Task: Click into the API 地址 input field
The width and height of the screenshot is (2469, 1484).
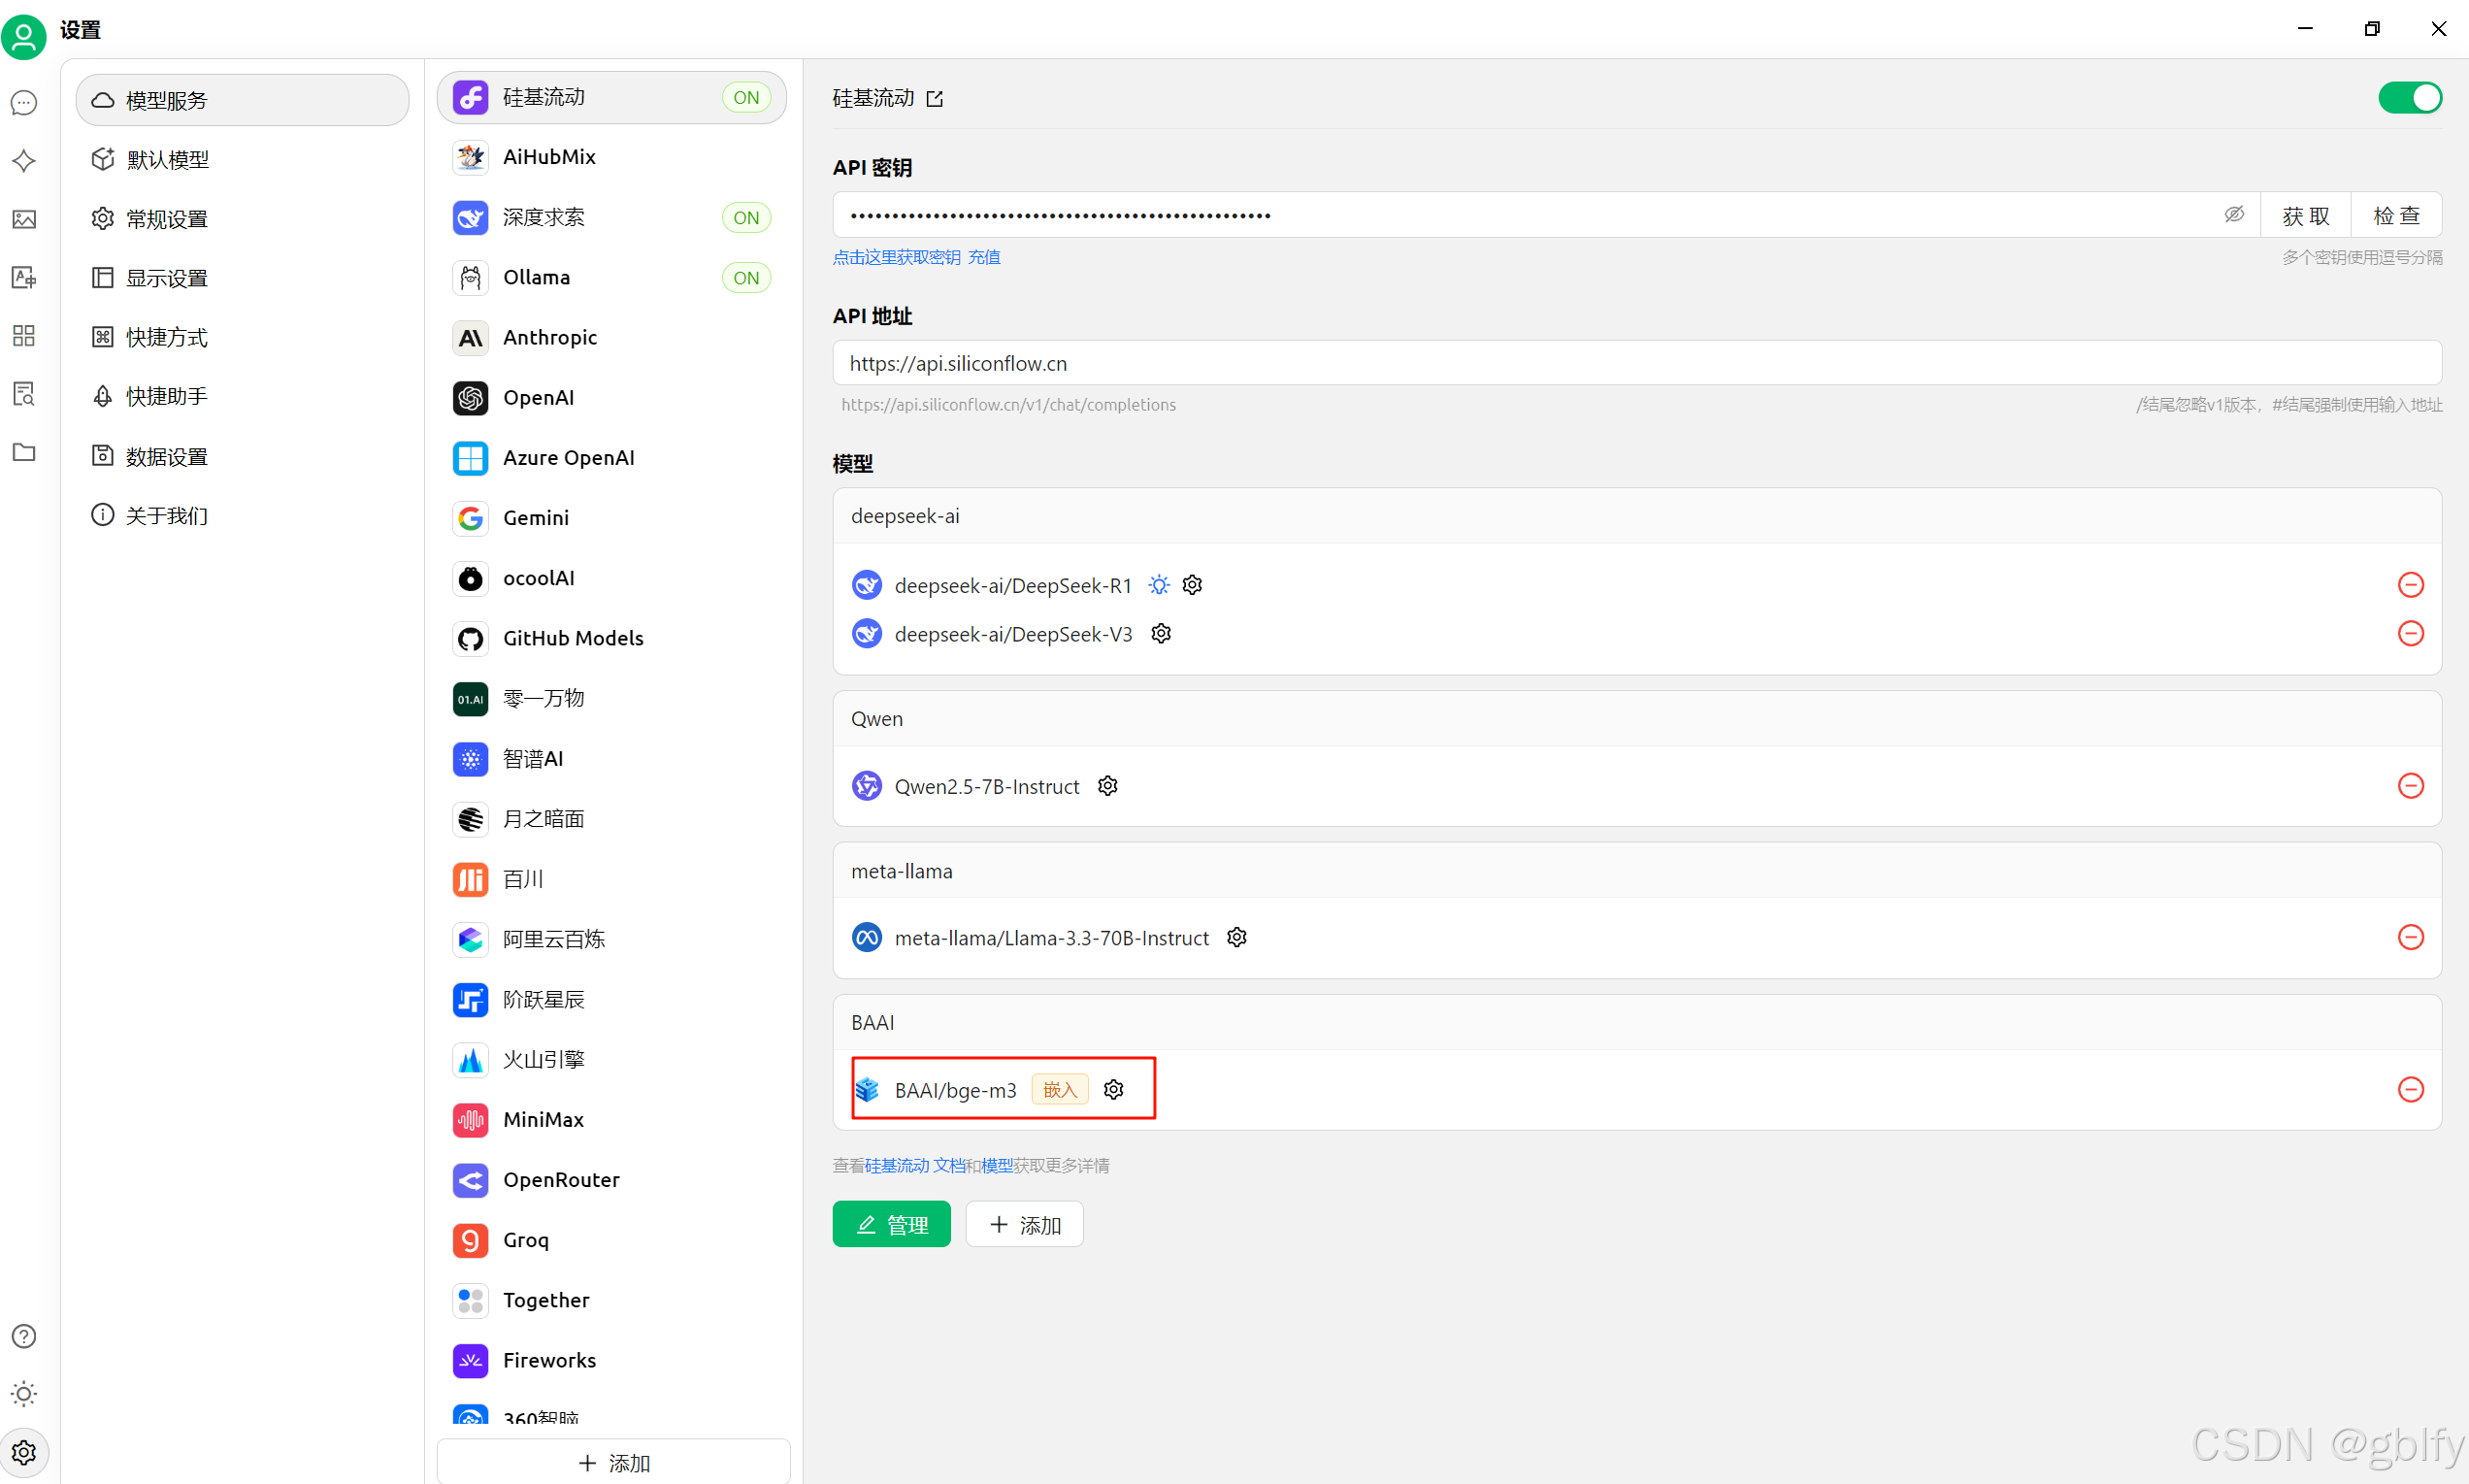Action: coord(1636,363)
